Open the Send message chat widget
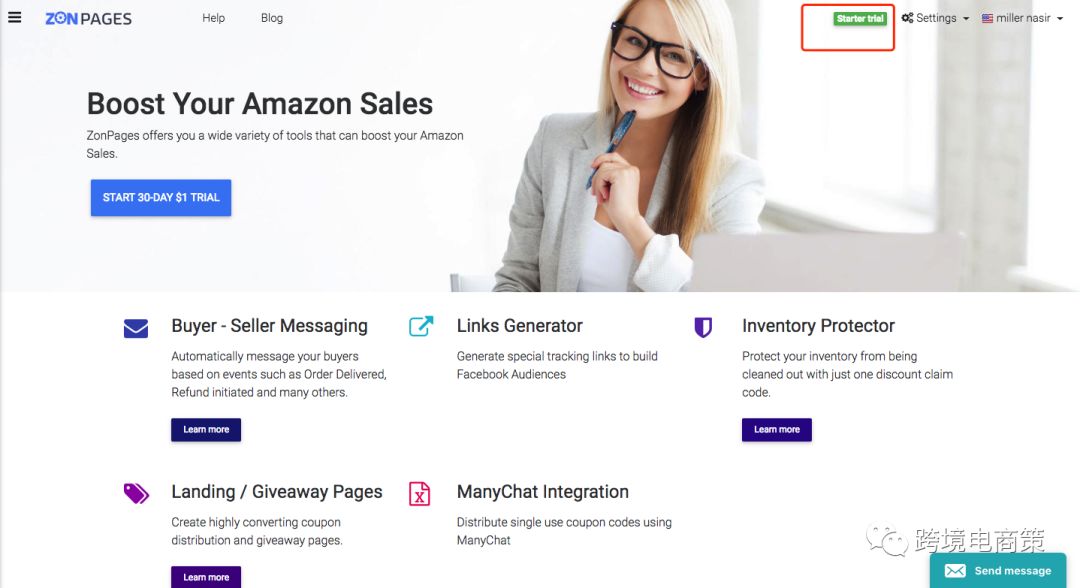 997,570
